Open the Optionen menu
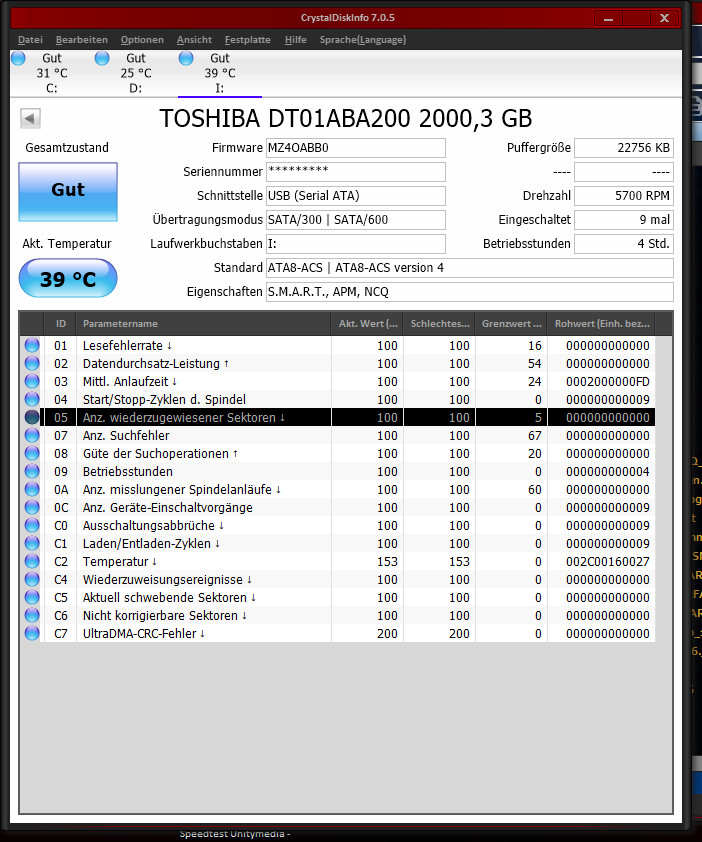This screenshot has width=702, height=842. (142, 40)
